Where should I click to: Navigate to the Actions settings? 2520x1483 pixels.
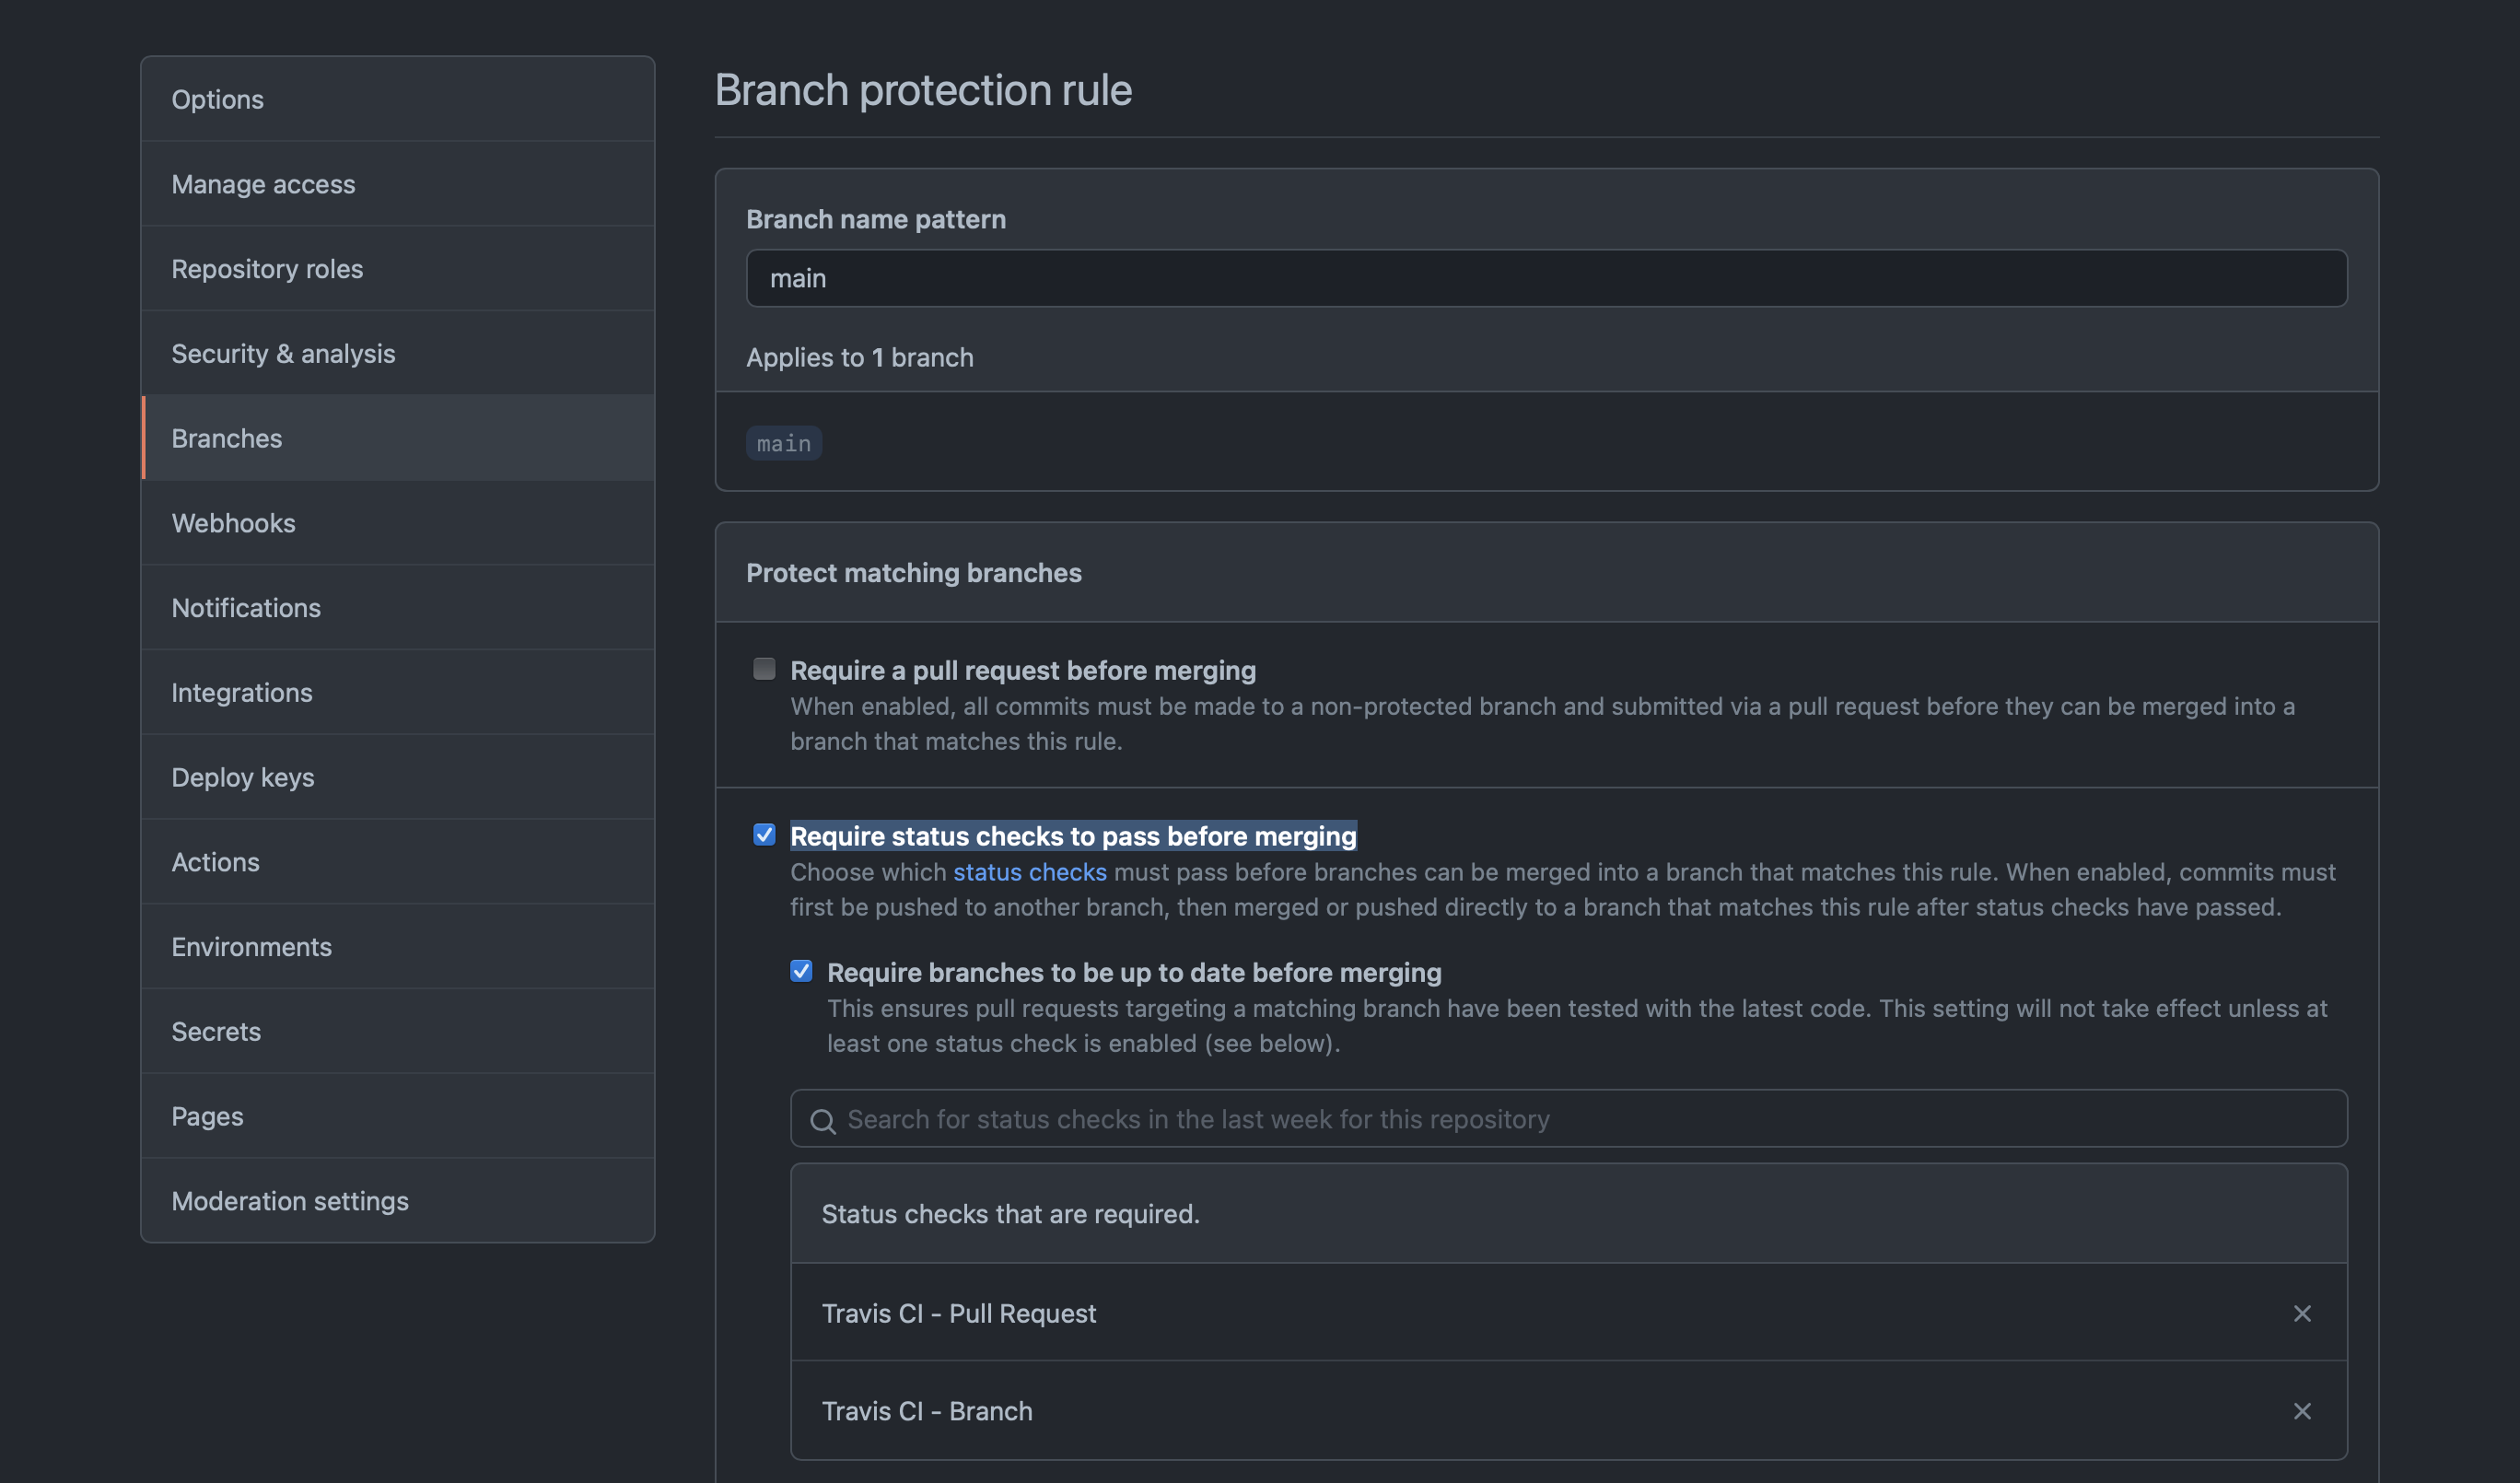click(x=215, y=862)
